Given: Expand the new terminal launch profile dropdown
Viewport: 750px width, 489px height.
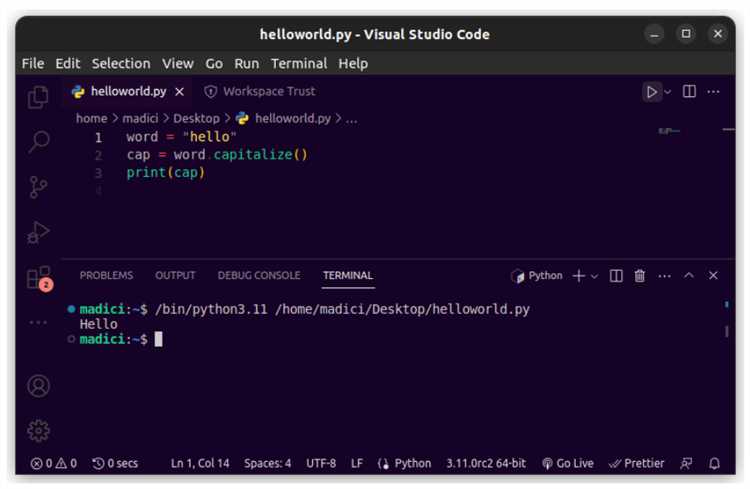Looking at the screenshot, I should tap(594, 276).
